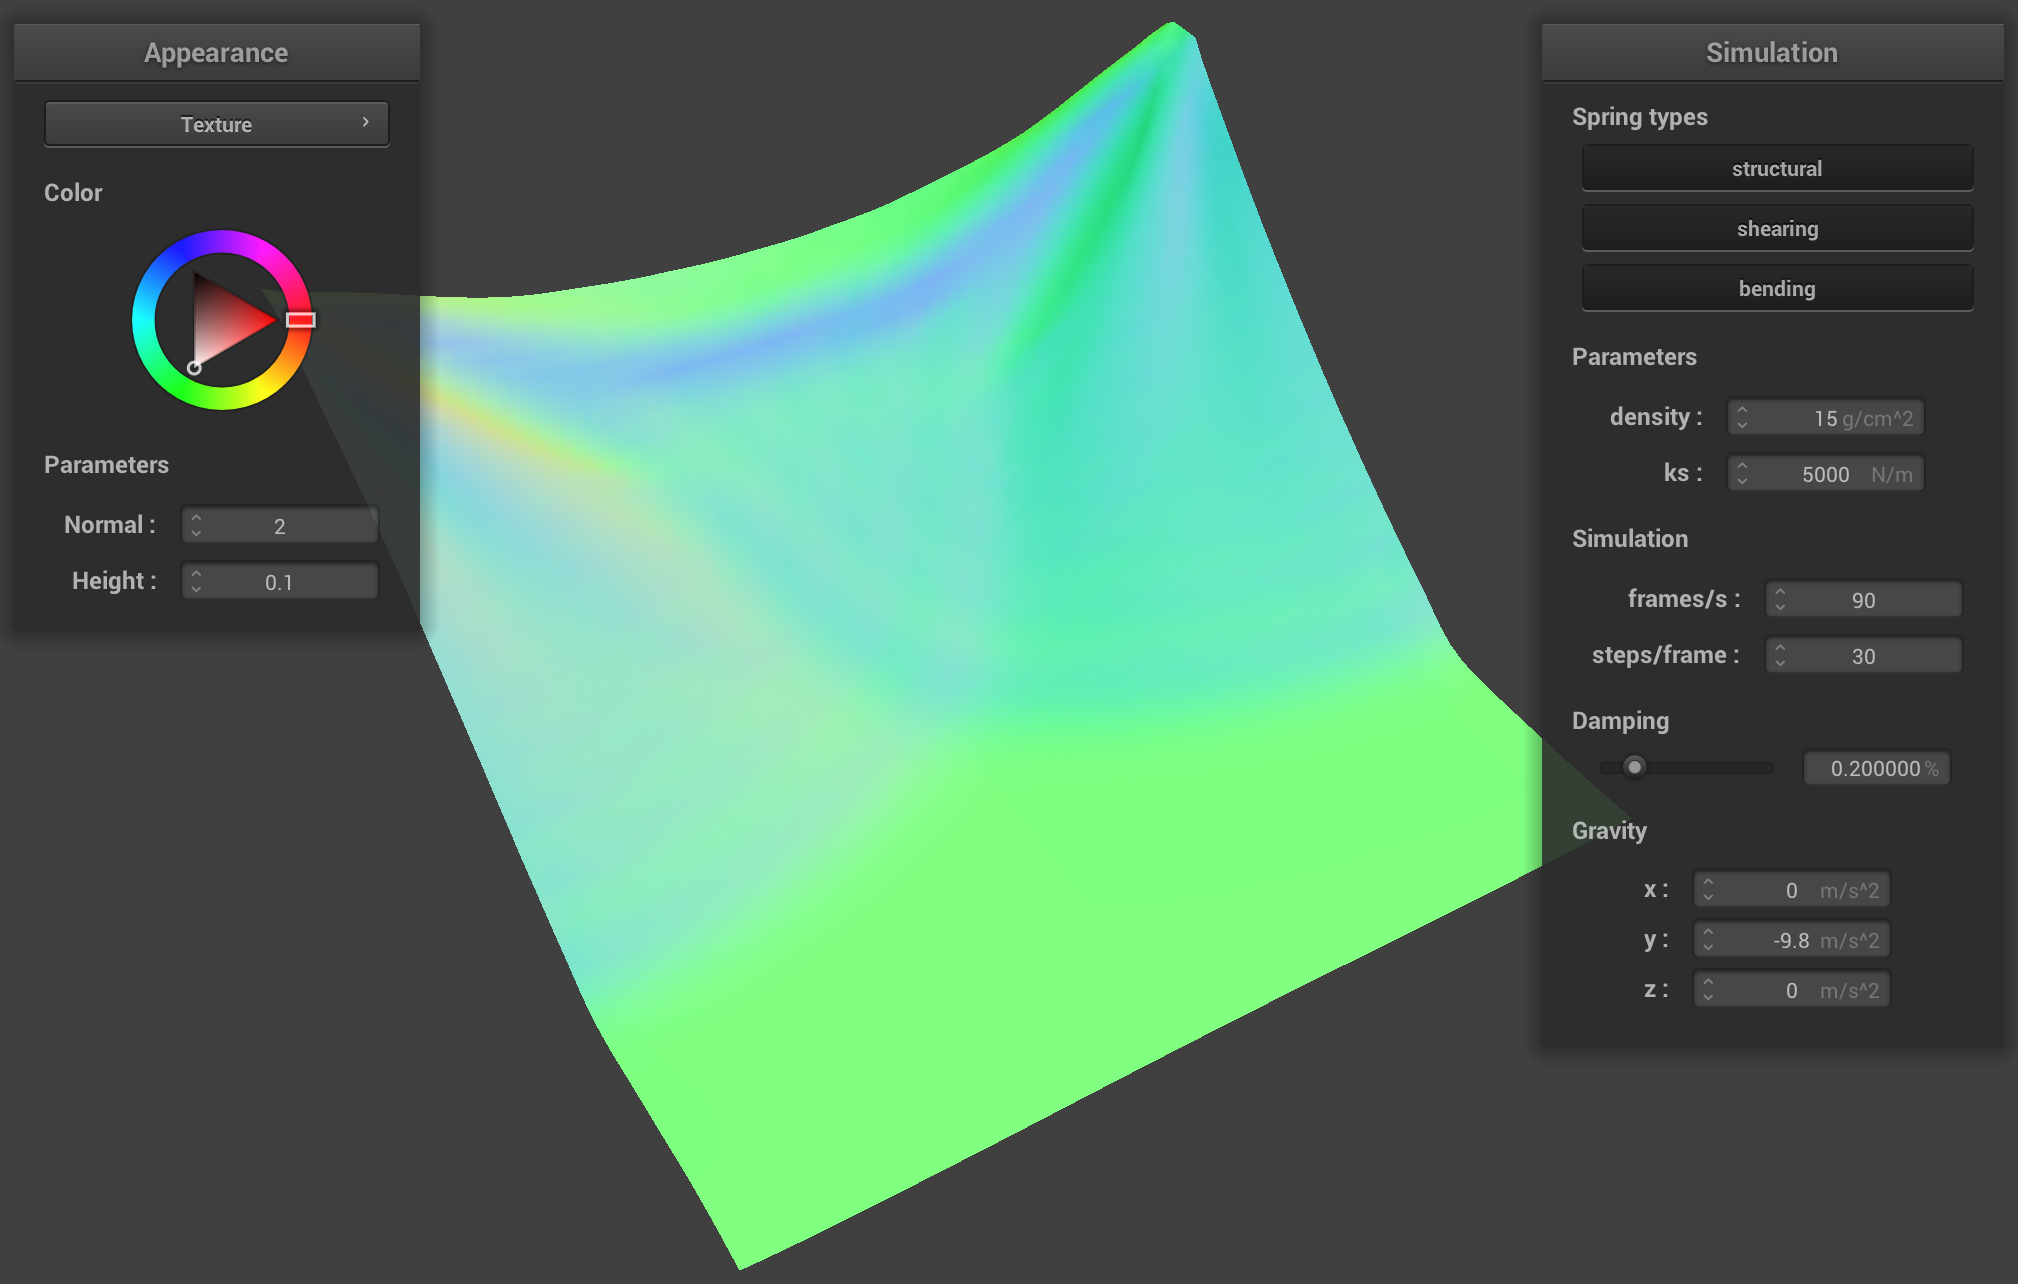Click the ks stepper arrows

[x=1743, y=473]
